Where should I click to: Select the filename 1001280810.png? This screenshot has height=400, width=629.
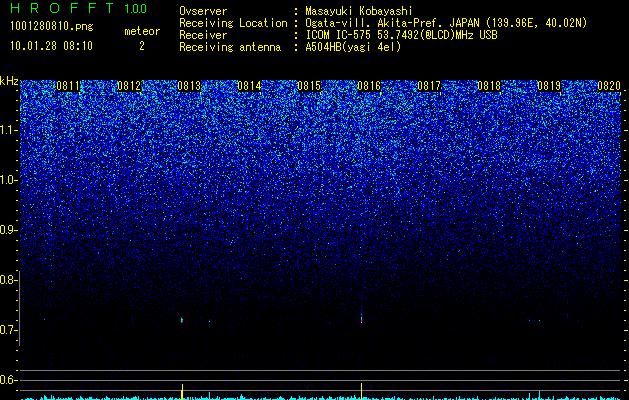tap(52, 27)
